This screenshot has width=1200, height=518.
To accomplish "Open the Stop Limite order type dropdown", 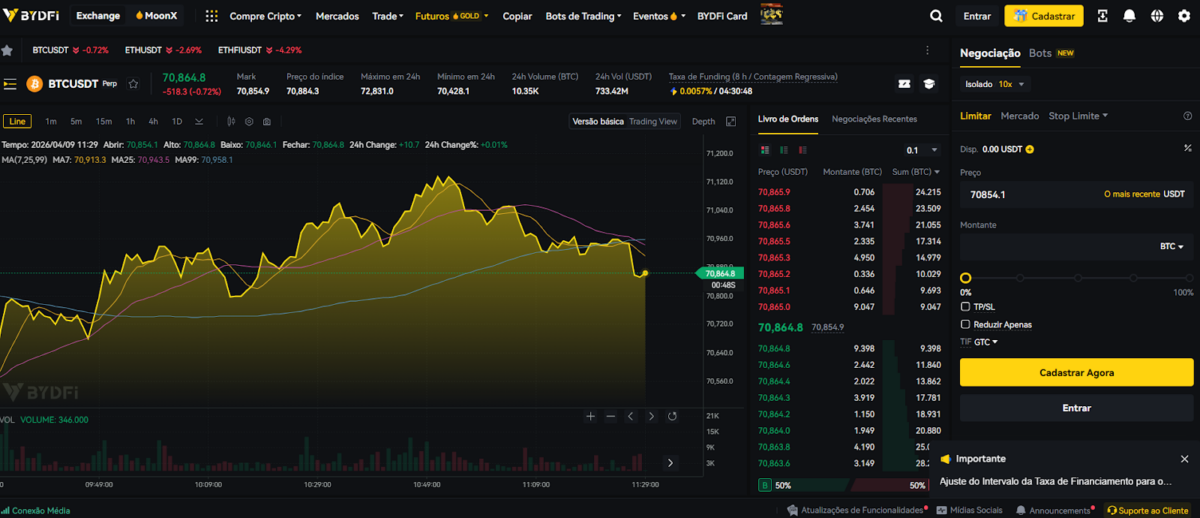I will (1078, 116).
